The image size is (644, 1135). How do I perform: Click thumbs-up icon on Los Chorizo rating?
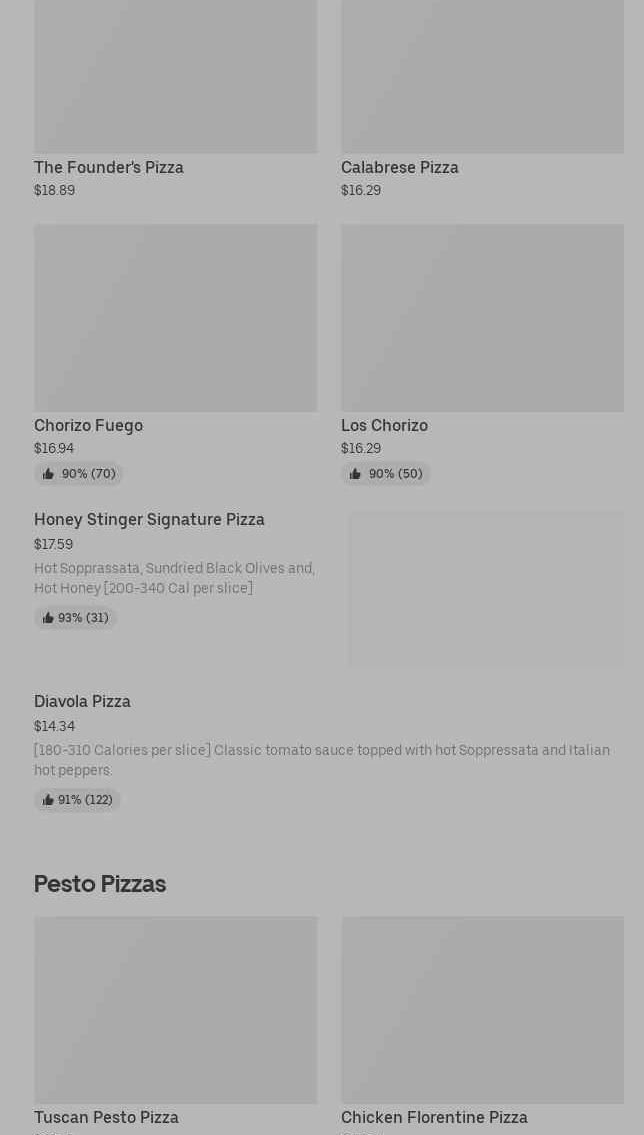355,474
